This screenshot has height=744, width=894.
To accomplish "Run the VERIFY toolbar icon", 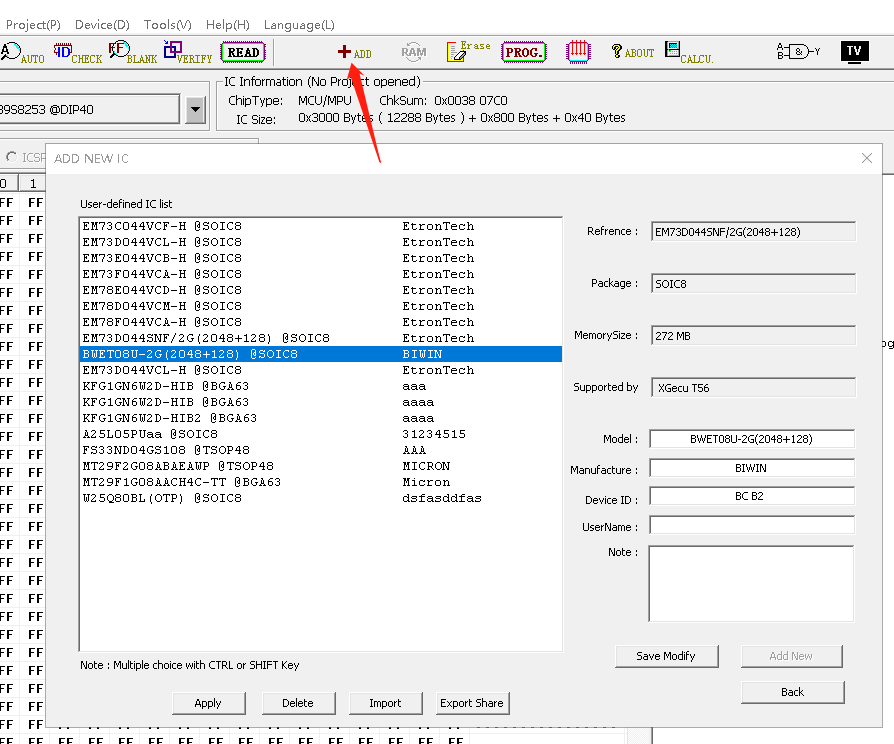I will click(x=173, y=51).
